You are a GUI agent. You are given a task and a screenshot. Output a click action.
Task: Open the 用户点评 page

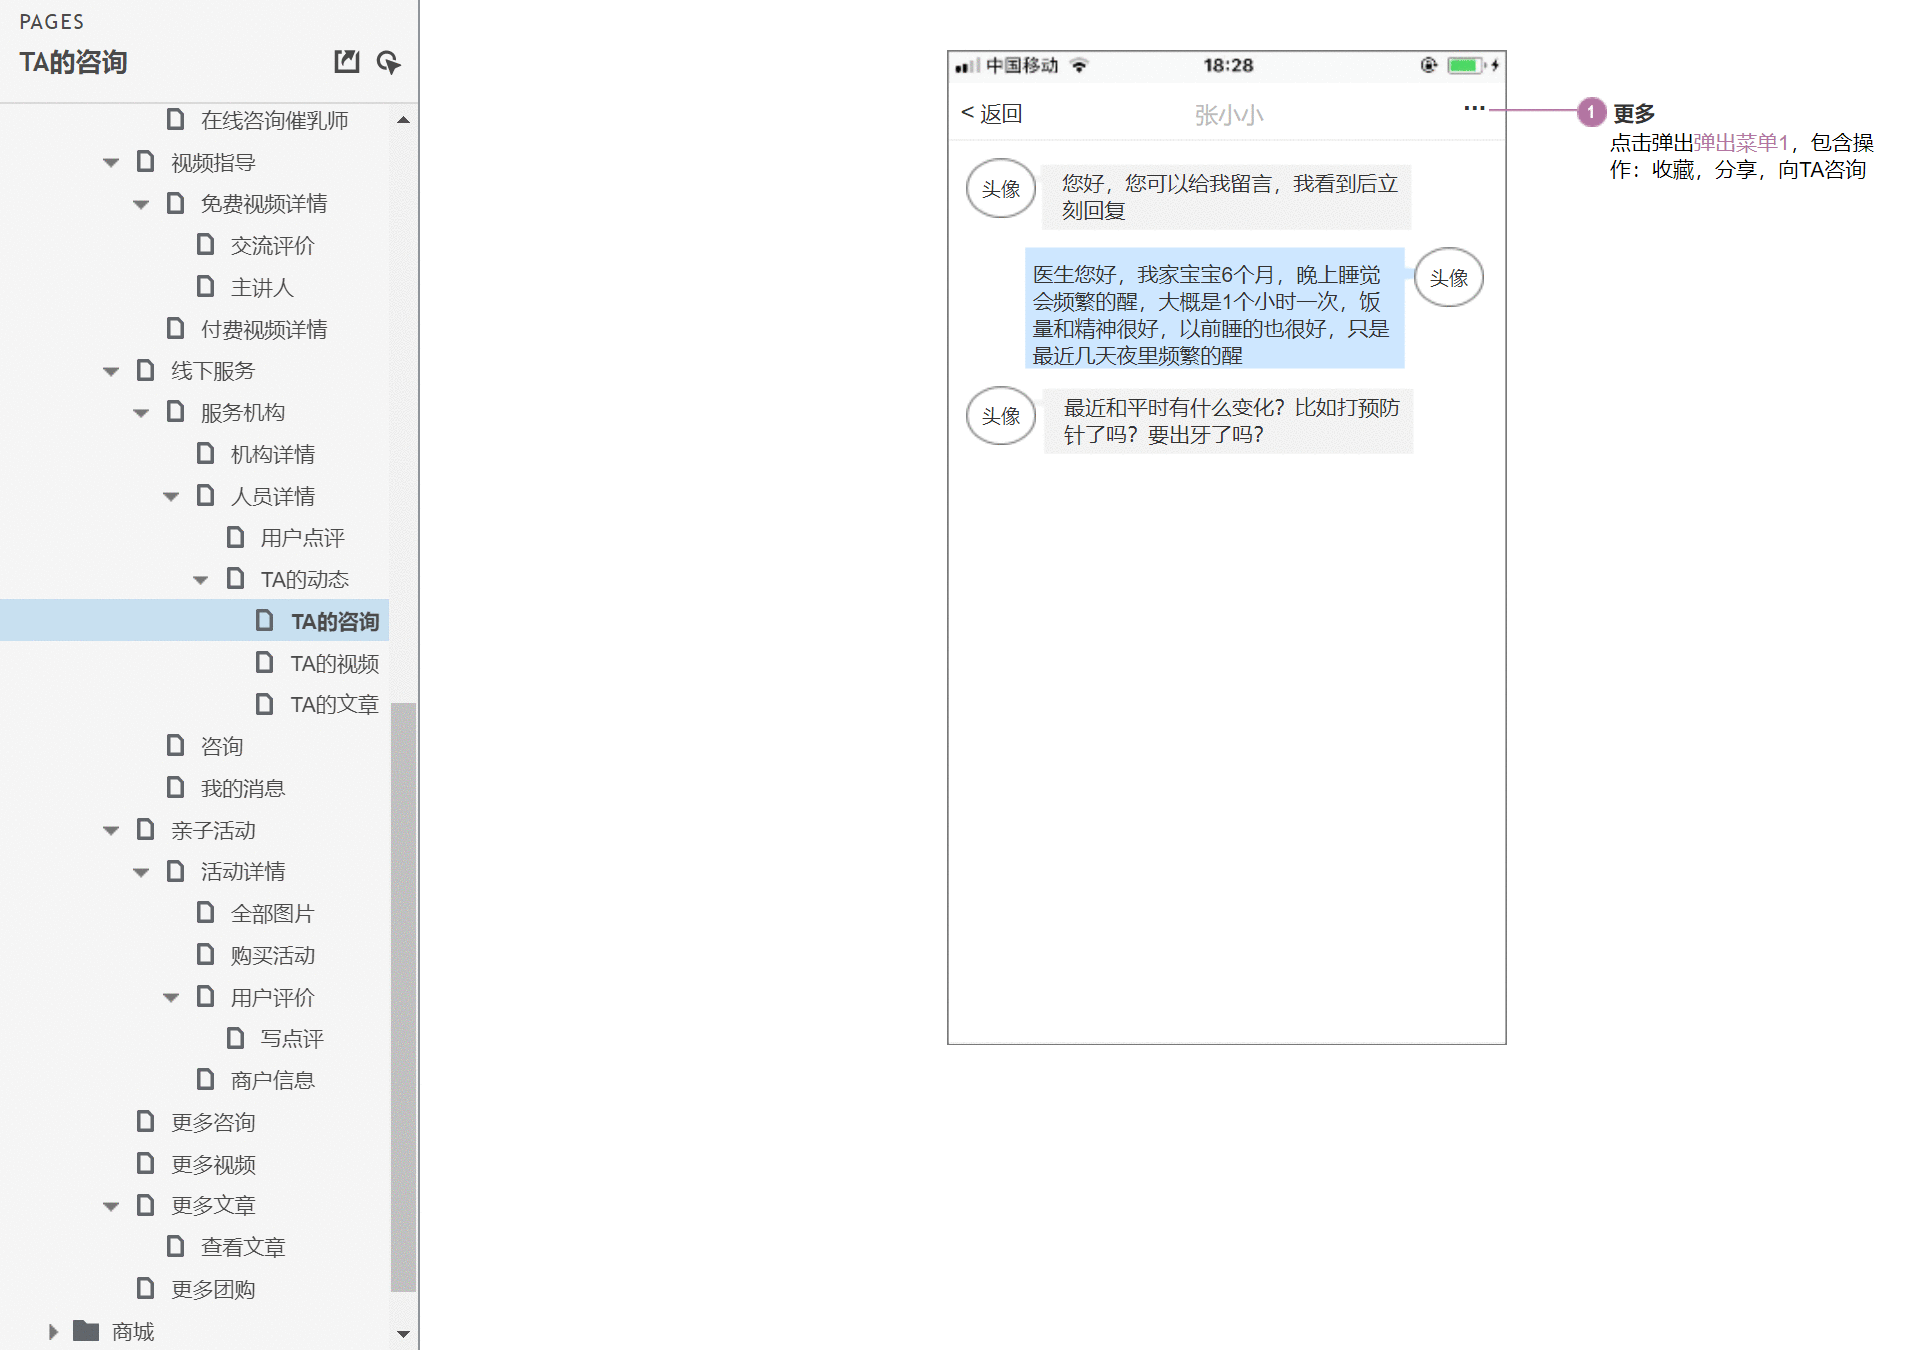point(302,538)
